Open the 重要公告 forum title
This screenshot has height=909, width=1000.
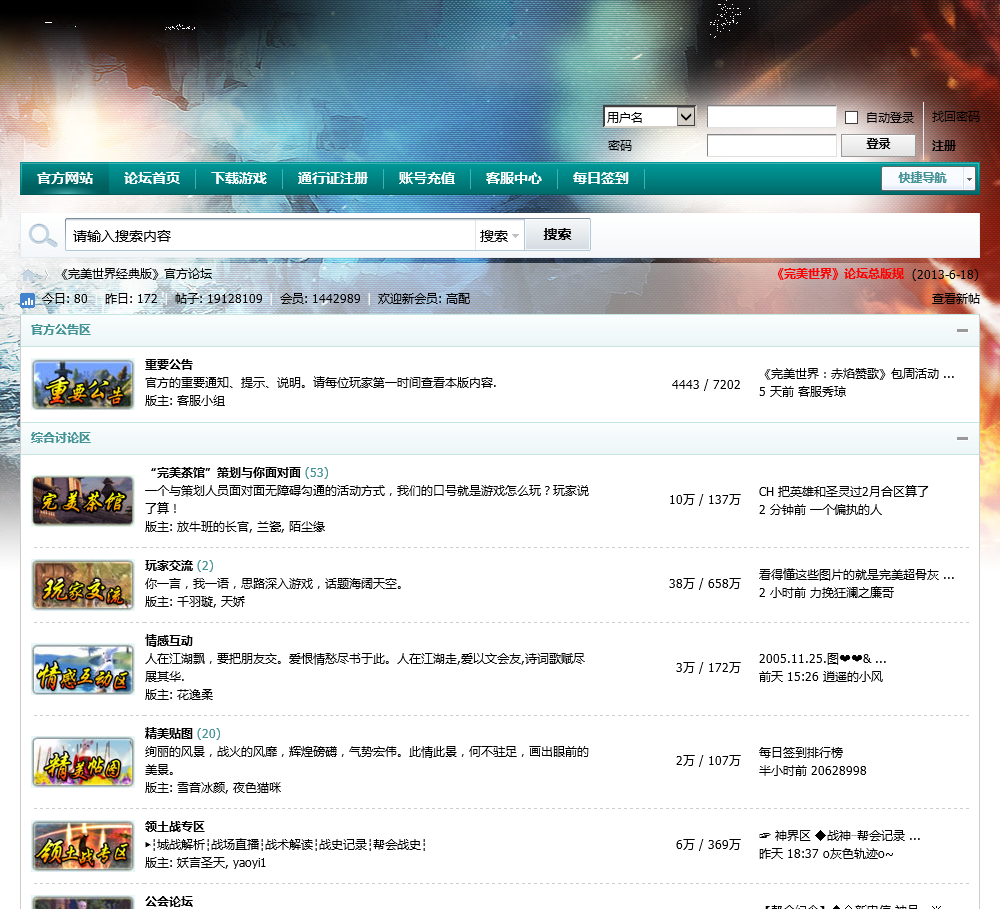click(x=168, y=365)
